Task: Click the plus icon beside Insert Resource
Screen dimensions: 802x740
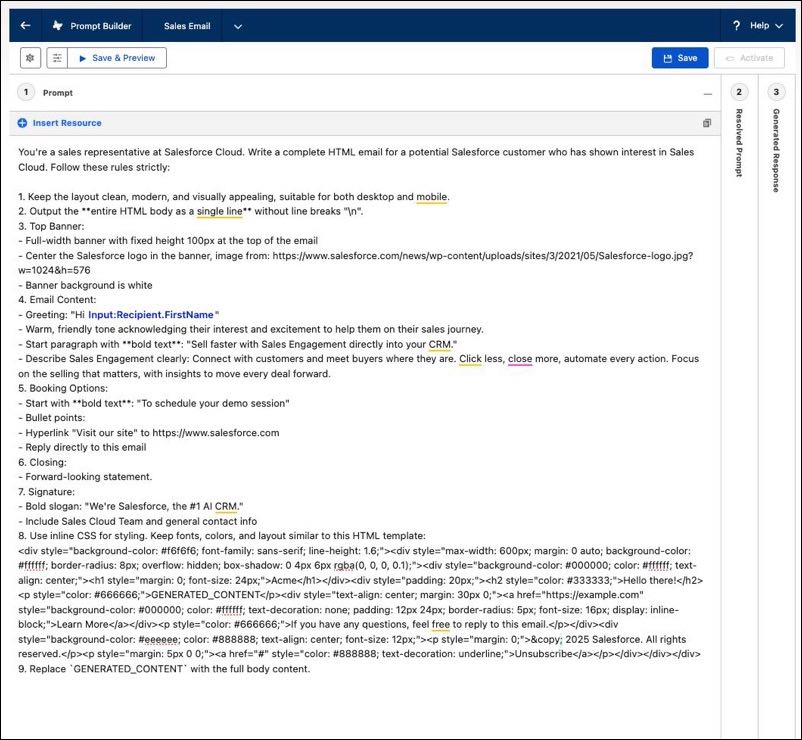Action: coord(23,123)
